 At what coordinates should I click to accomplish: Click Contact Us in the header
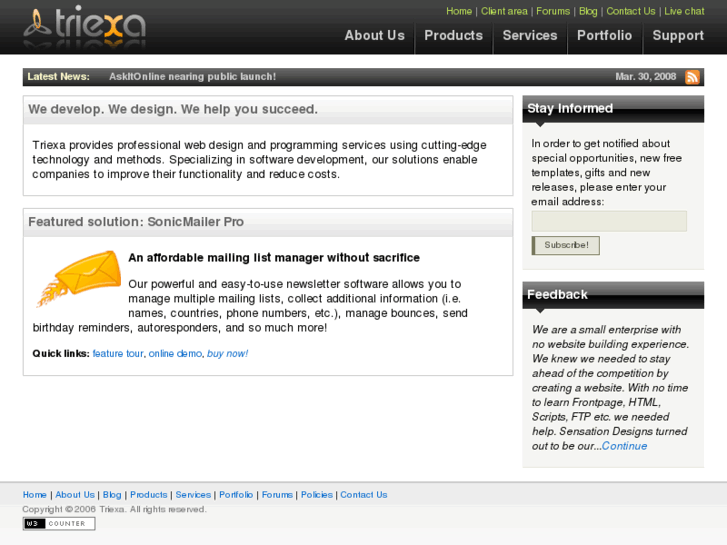pyautogui.click(x=631, y=11)
